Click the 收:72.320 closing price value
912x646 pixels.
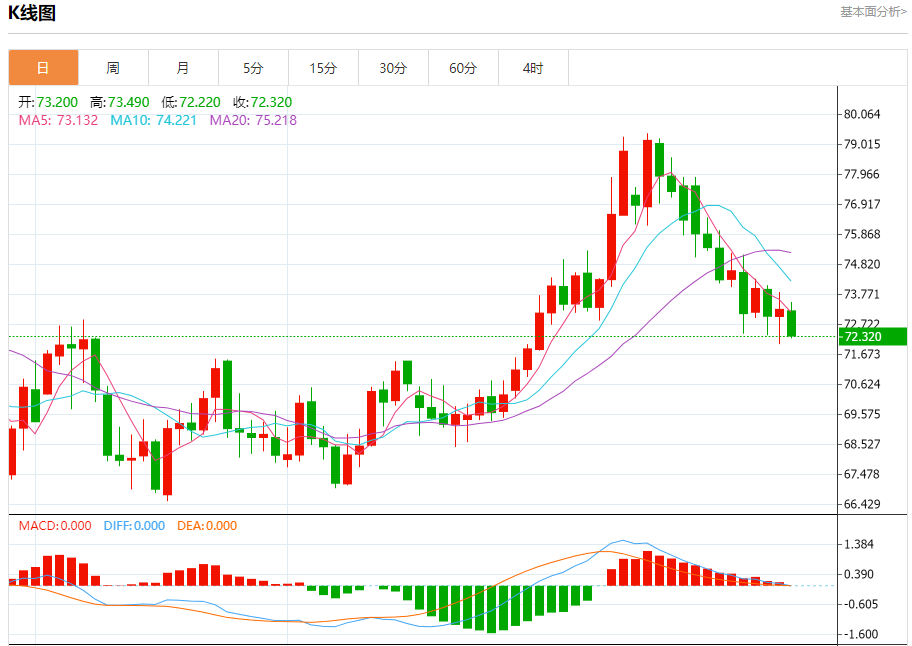coord(262,102)
